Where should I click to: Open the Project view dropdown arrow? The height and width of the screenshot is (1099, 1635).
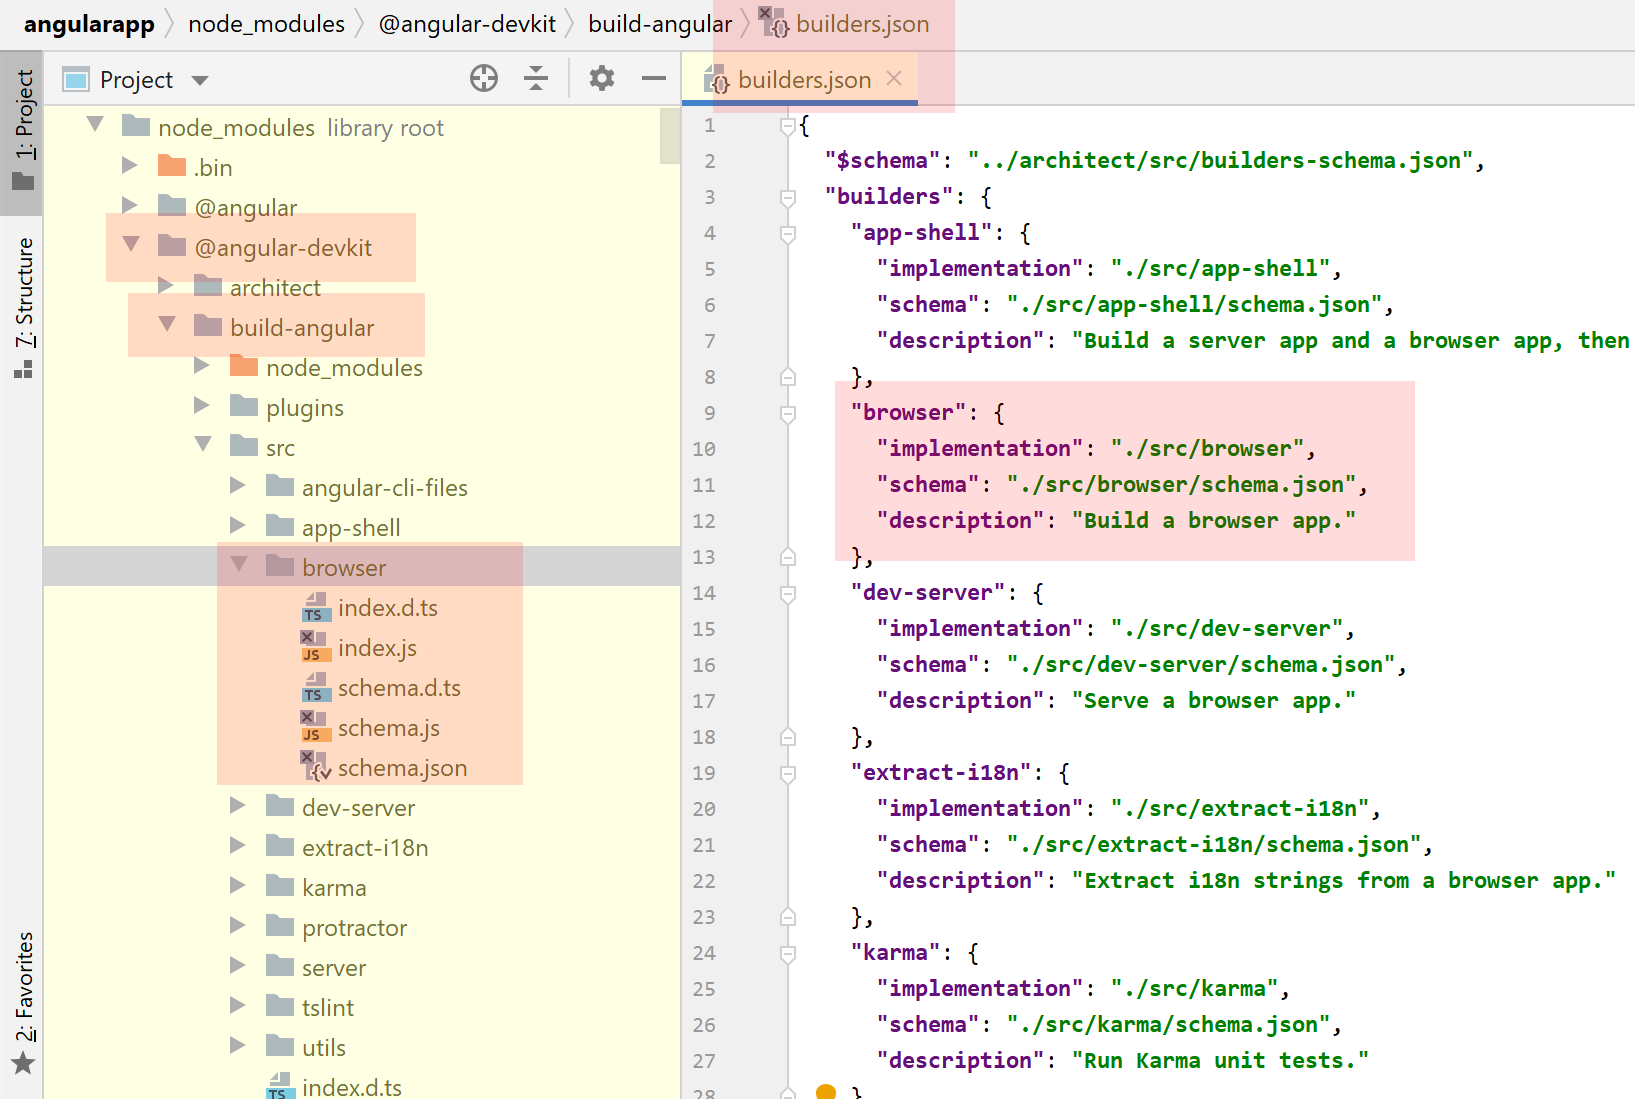[x=200, y=80]
